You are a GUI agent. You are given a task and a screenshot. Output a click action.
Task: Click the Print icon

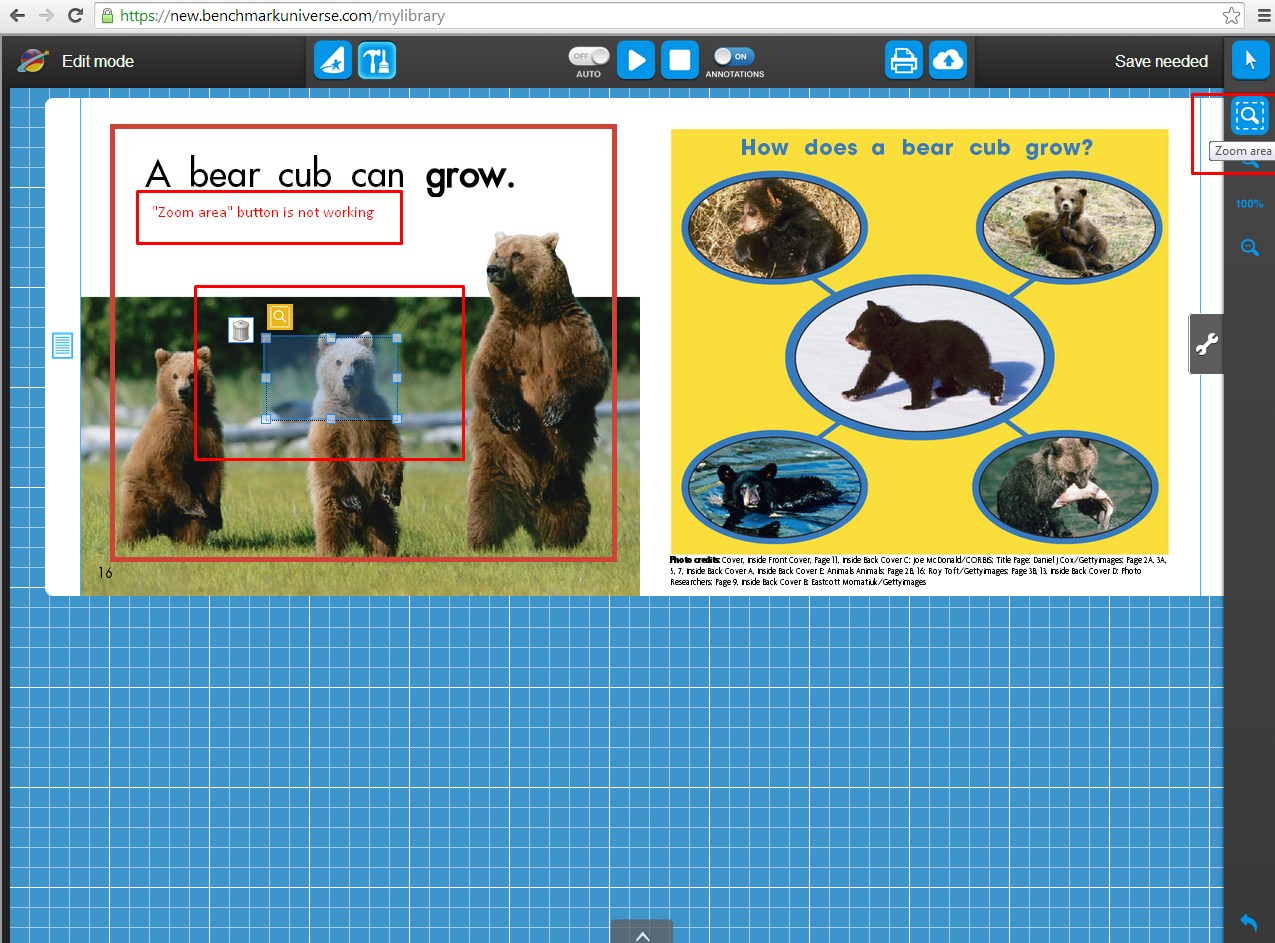pyautogui.click(x=904, y=61)
